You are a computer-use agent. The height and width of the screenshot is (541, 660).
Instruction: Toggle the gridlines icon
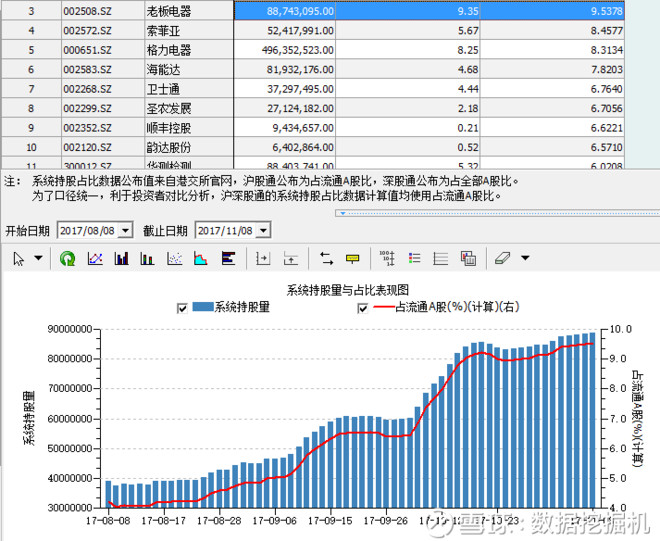coord(441,258)
